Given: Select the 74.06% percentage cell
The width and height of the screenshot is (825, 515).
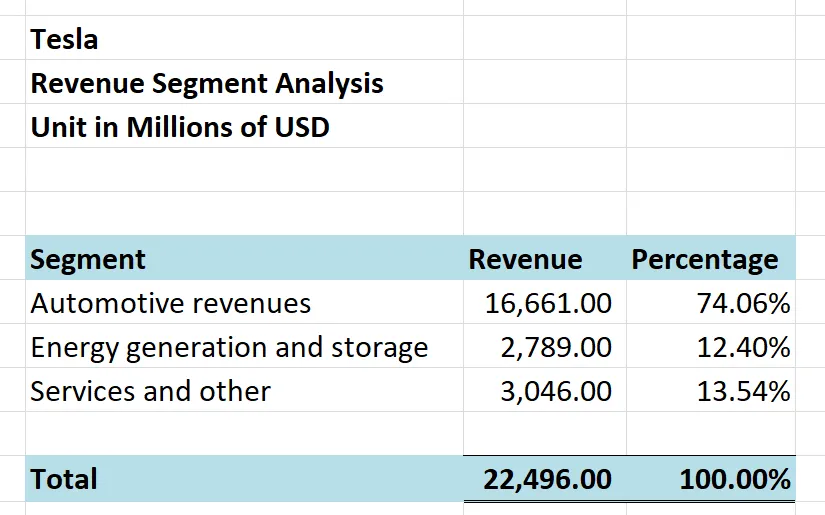Looking at the screenshot, I should click(711, 302).
